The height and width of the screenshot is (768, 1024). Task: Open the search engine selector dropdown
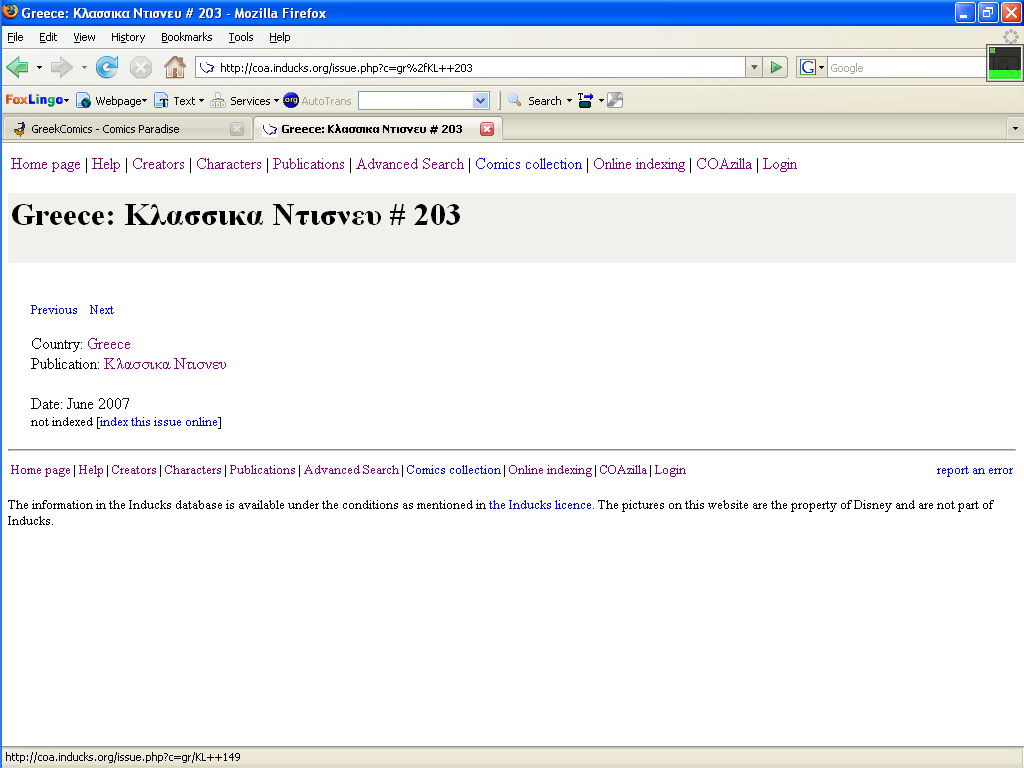[822, 67]
